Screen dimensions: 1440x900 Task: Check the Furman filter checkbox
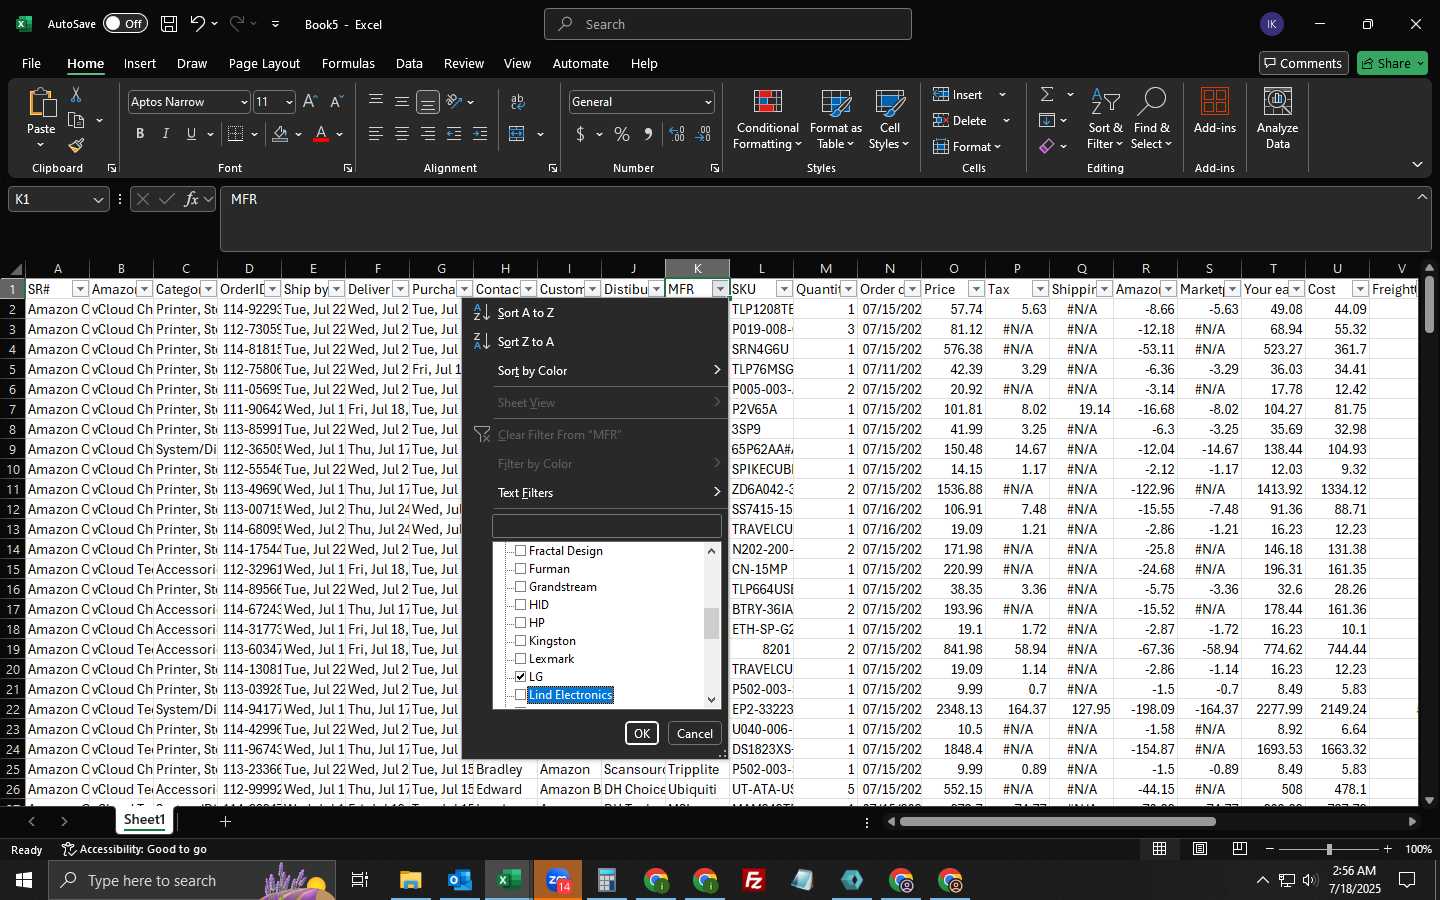pos(520,569)
